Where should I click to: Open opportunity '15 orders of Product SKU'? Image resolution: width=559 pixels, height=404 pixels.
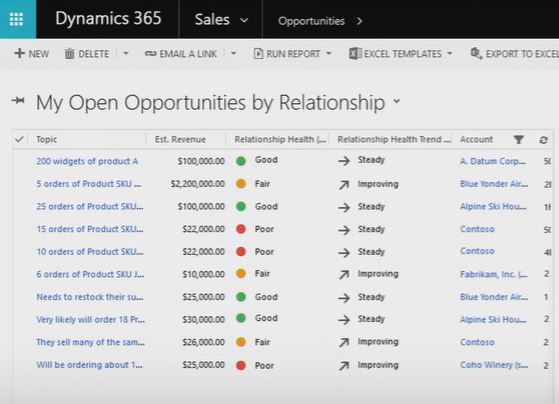[89, 229]
